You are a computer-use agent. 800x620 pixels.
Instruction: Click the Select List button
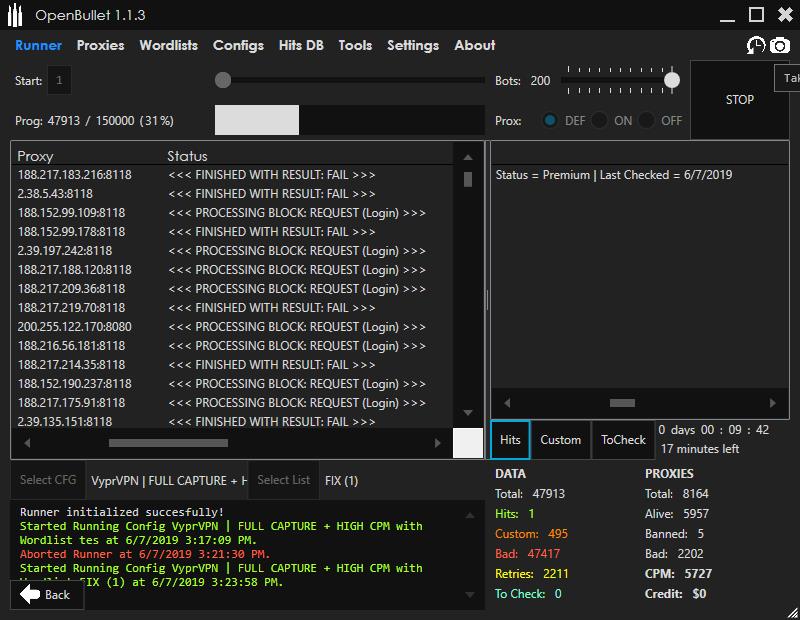pyautogui.click(x=284, y=480)
